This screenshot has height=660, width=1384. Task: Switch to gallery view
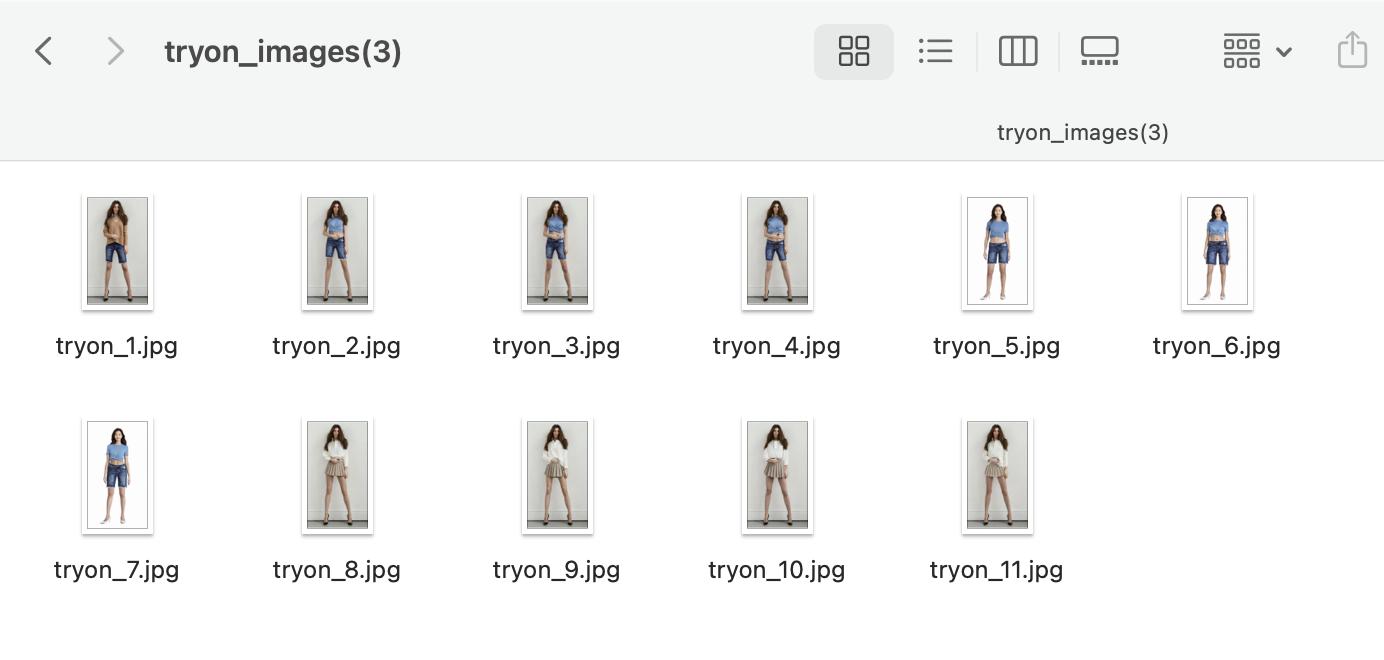tap(1099, 51)
